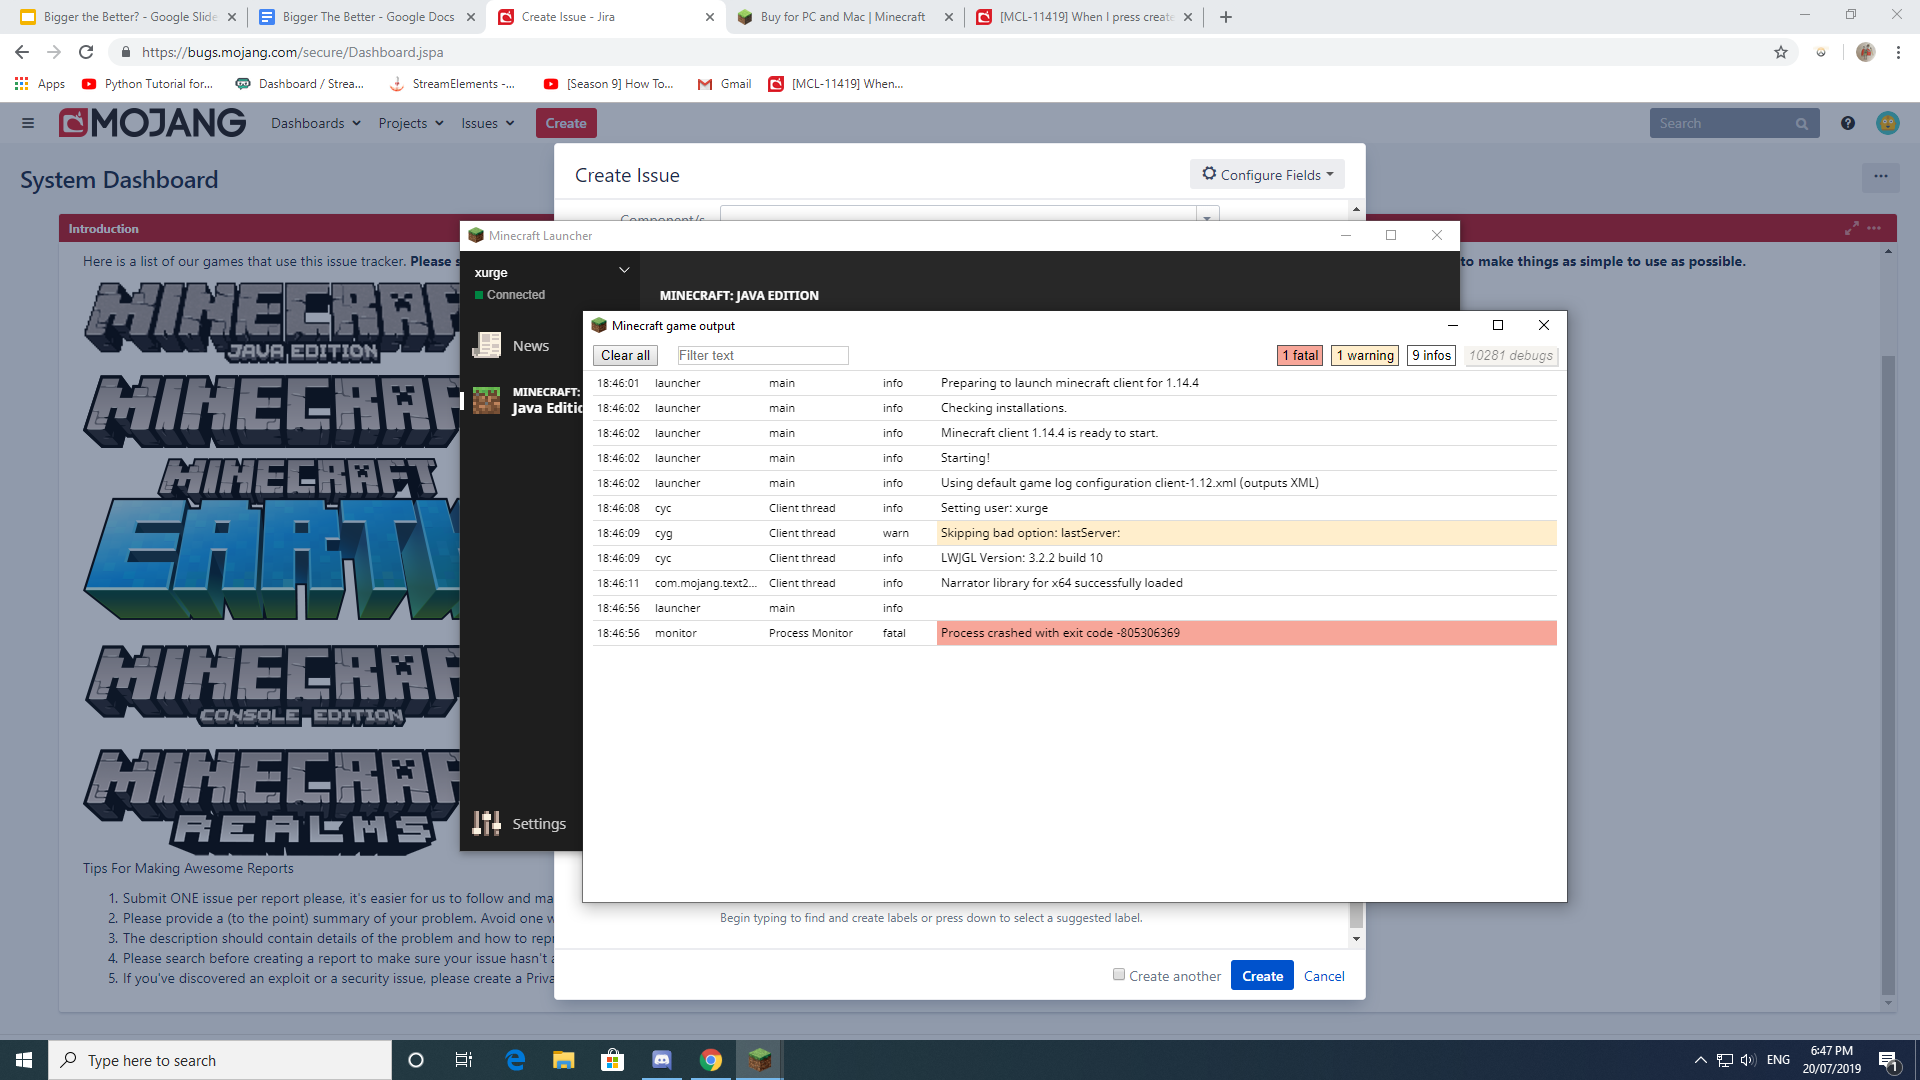Toggle the Create another checkbox
This screenshot has width=1920, height=1080.
(x=1119, y=975)
